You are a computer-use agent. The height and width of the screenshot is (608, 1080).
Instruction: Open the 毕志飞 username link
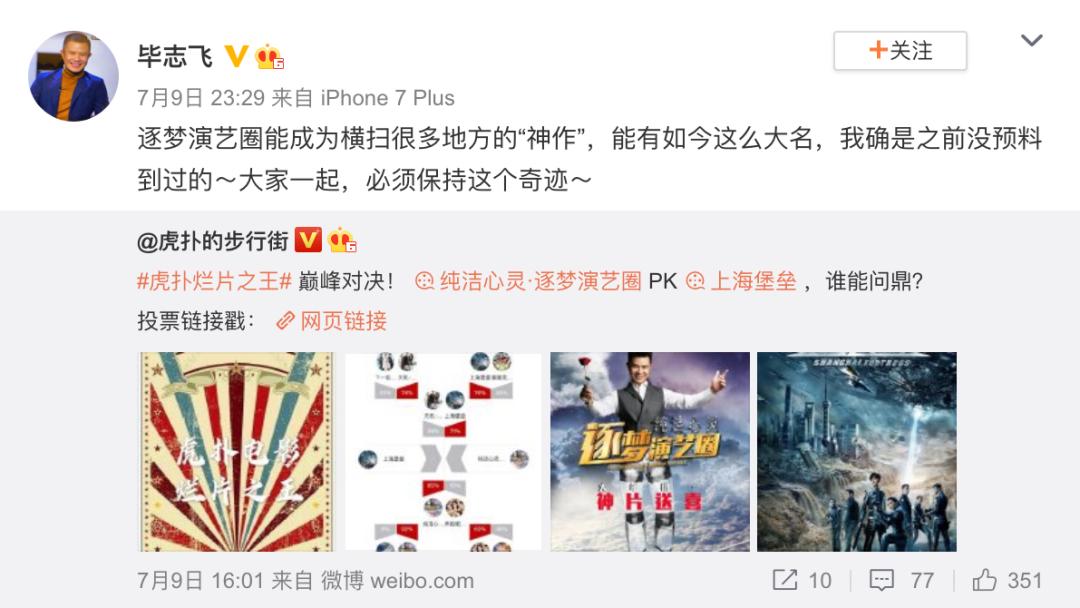[175, 56]
